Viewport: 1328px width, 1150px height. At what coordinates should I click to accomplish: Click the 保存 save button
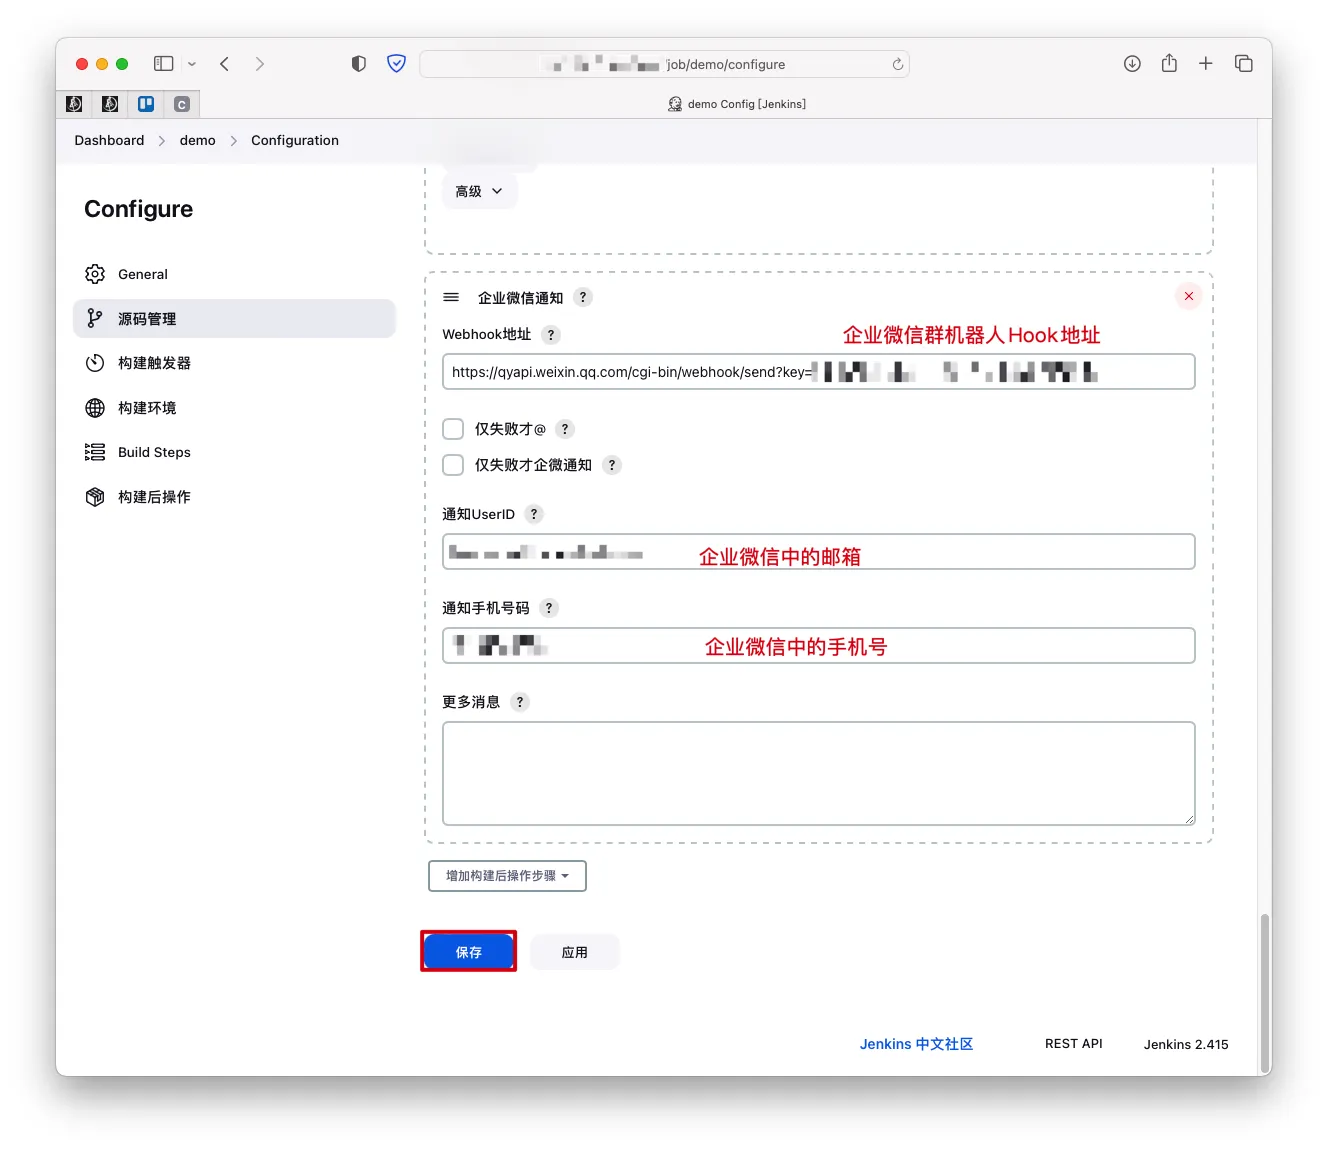pyautogui.click(x=468, y=952)
